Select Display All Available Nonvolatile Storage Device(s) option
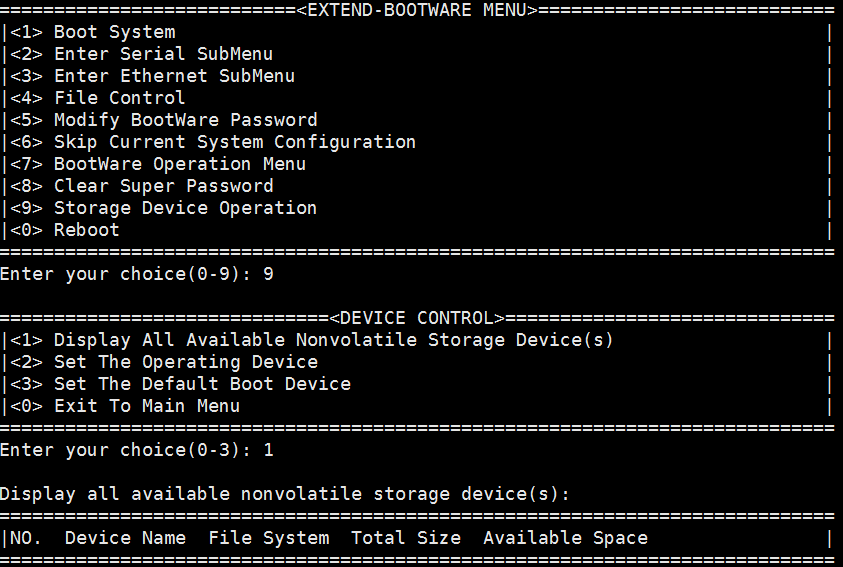The width and height of the screenshot is (843, 567). click(x=333, y=340)
